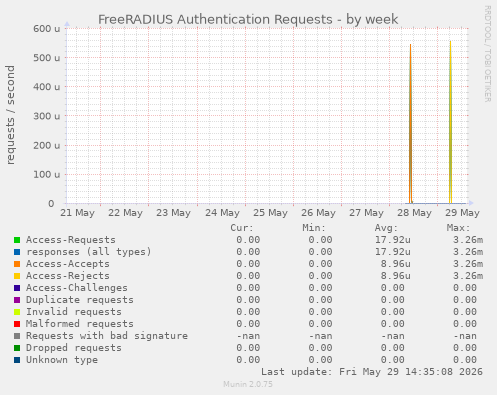Click the gray bad signature swatch
Viewport: 497px width, 395px height.
coord(17,336)
